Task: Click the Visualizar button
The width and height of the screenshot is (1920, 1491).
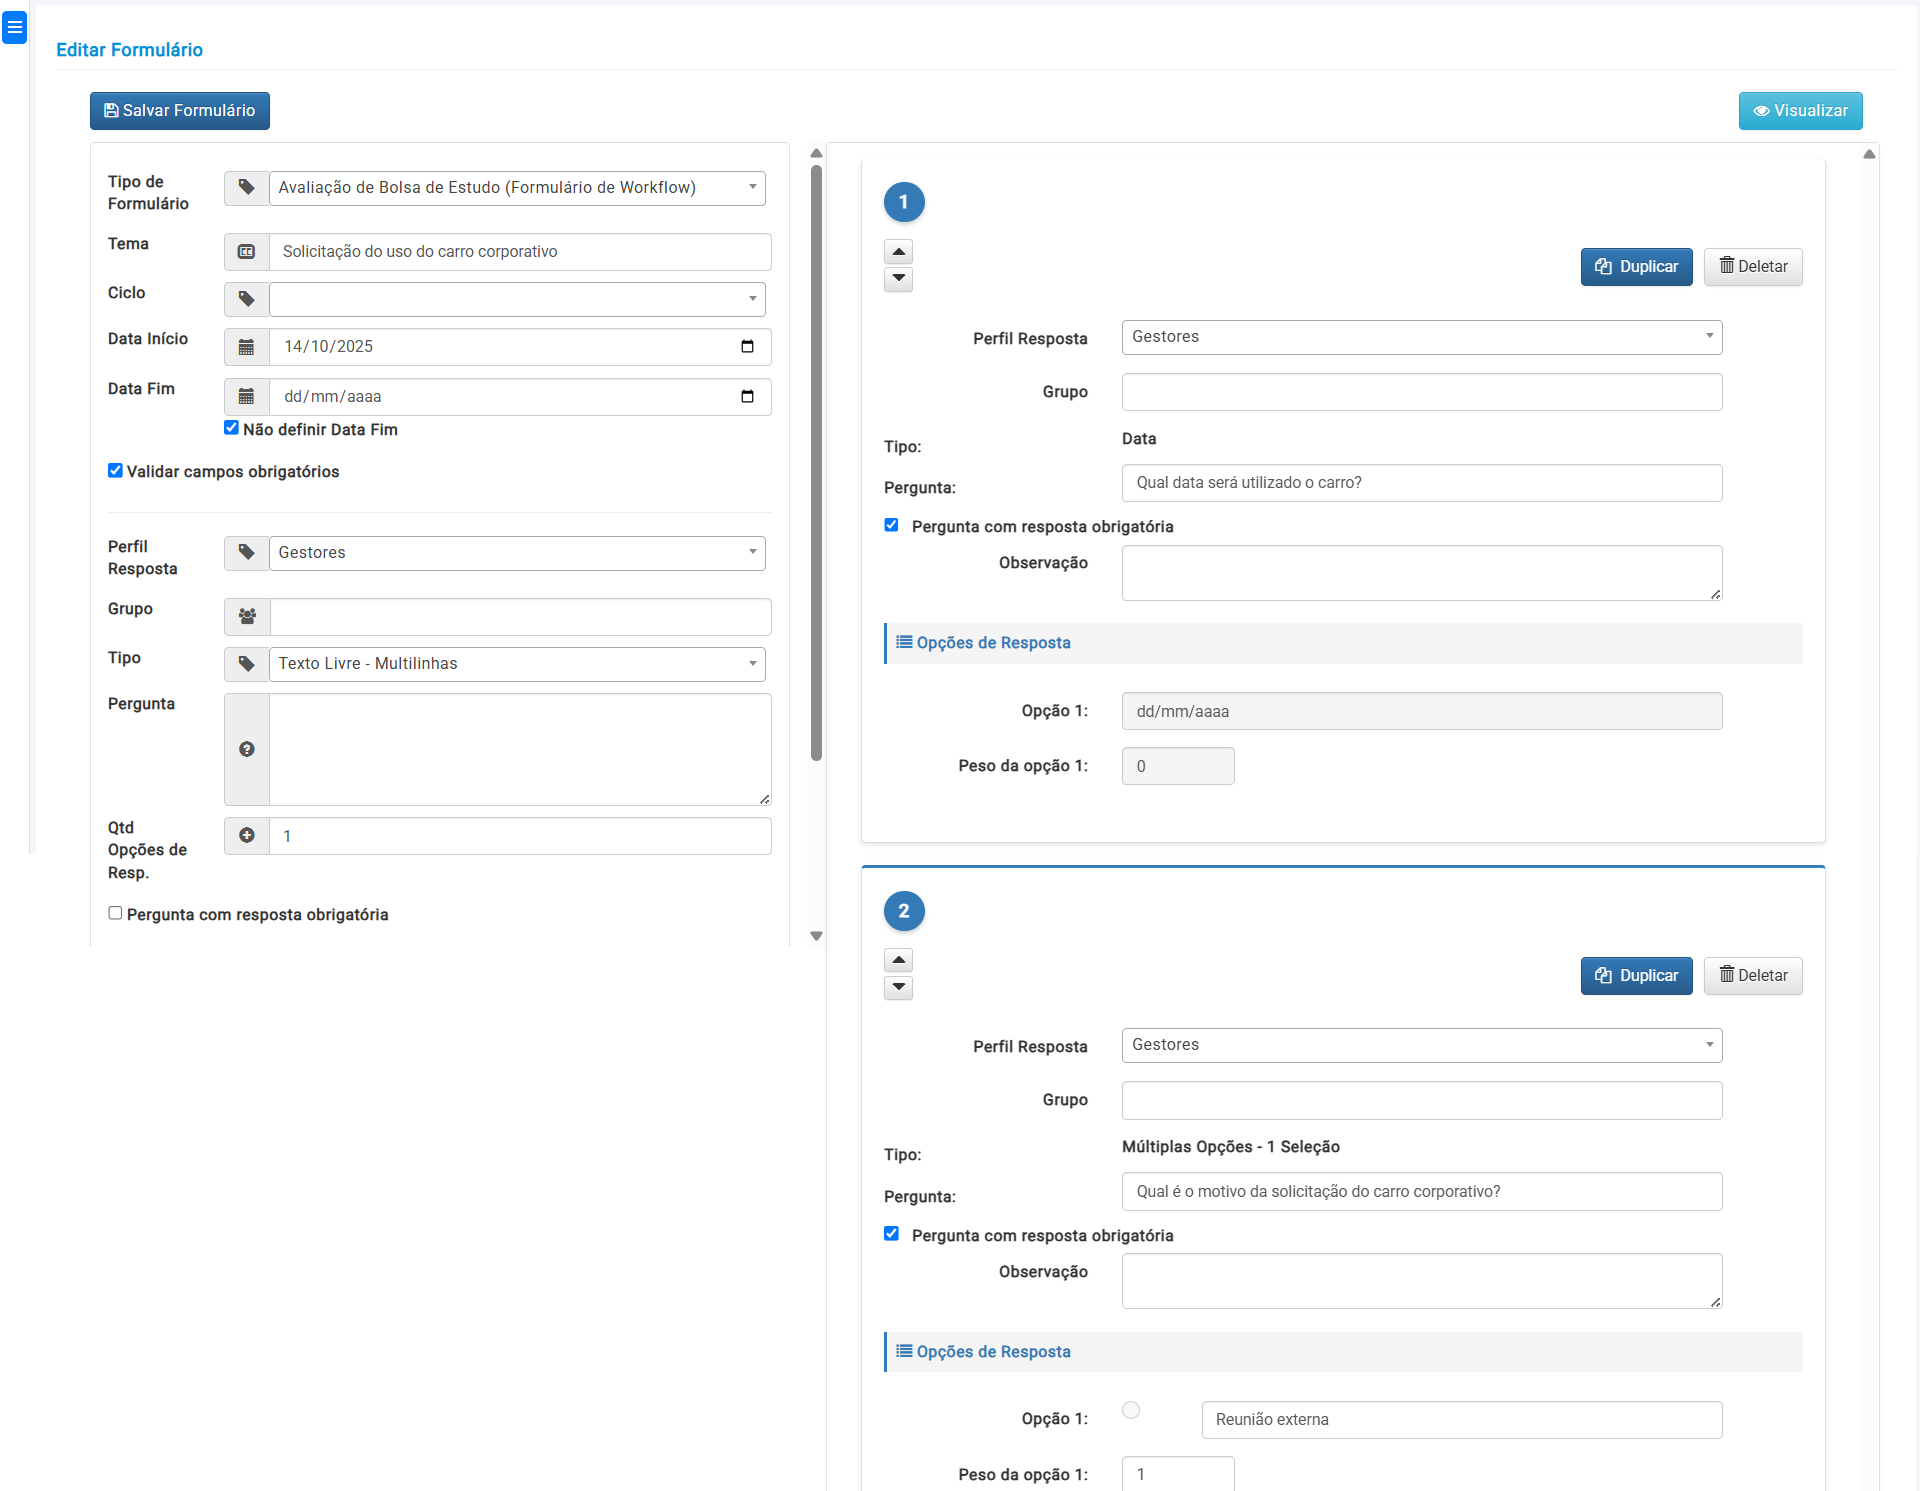Action: 1800,111
